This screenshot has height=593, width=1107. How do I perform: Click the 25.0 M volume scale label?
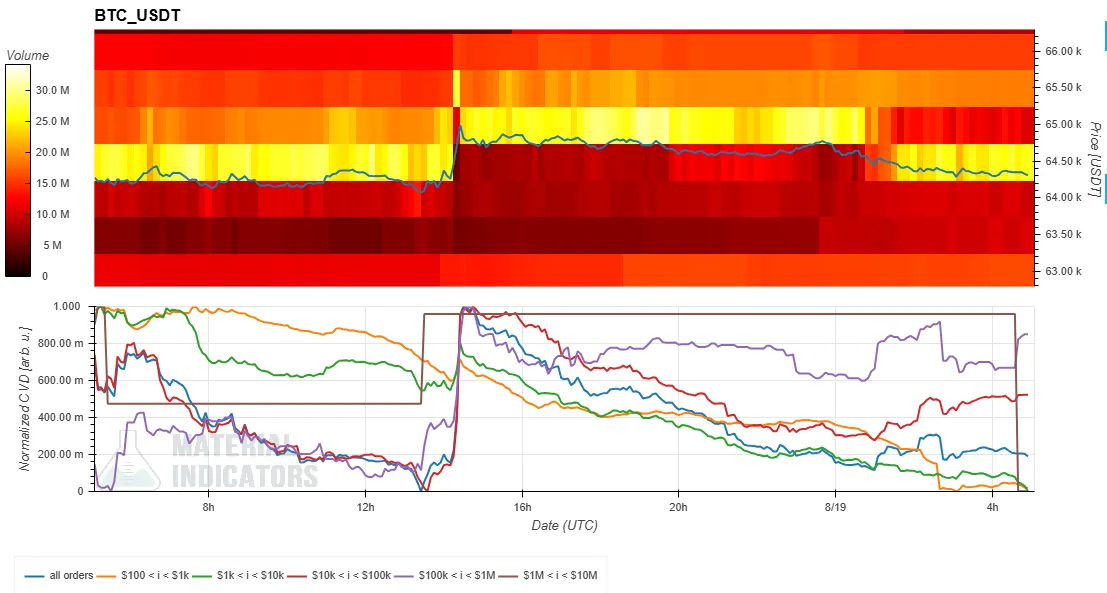tap(52, 121)
